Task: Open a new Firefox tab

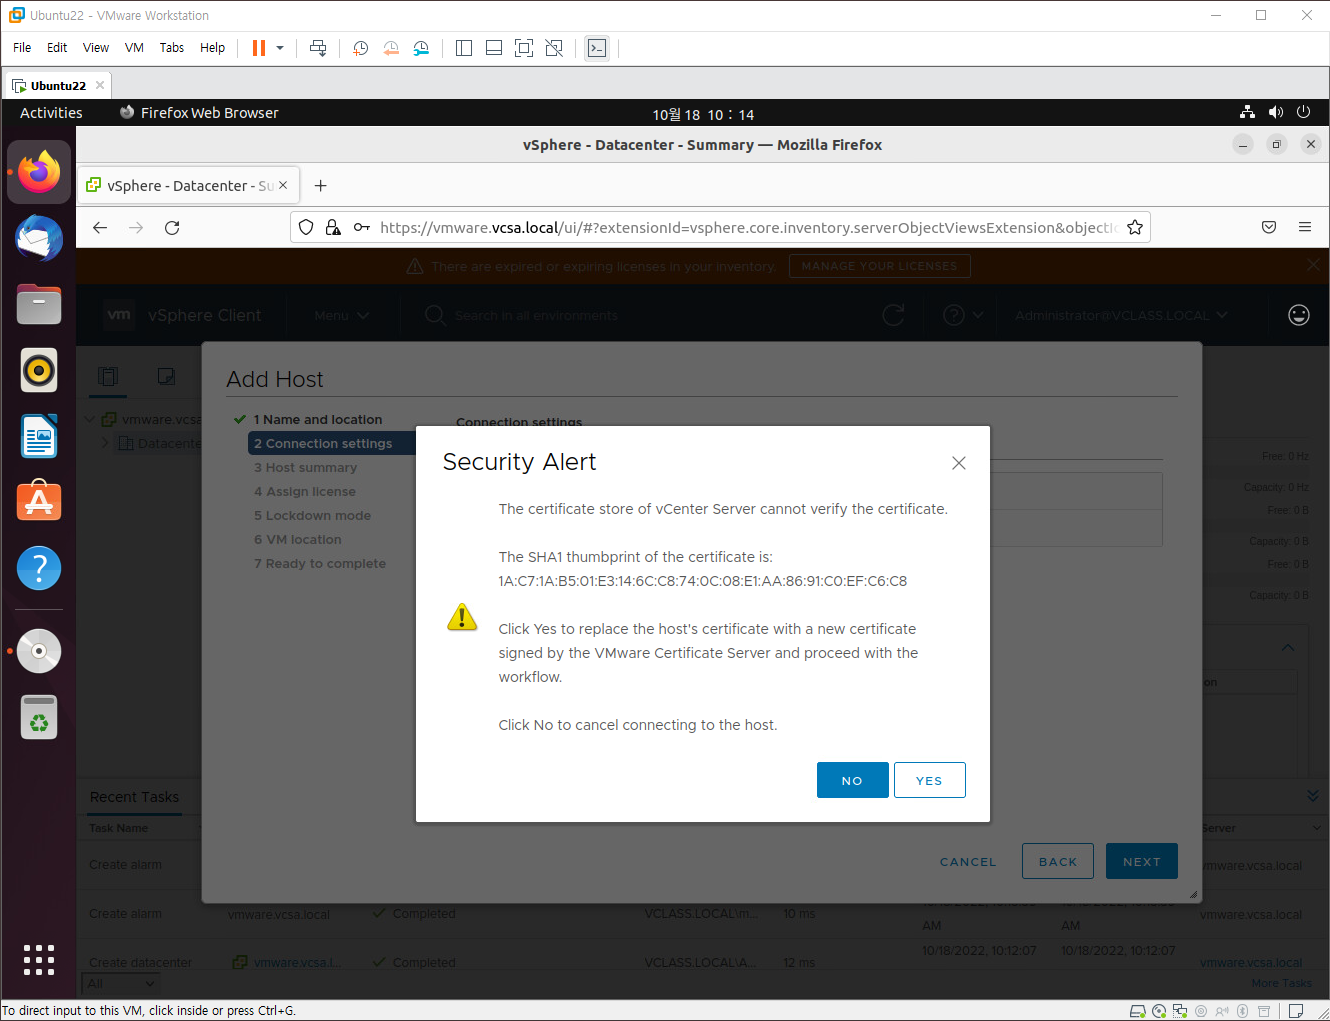Action: (x=320, y=185)
